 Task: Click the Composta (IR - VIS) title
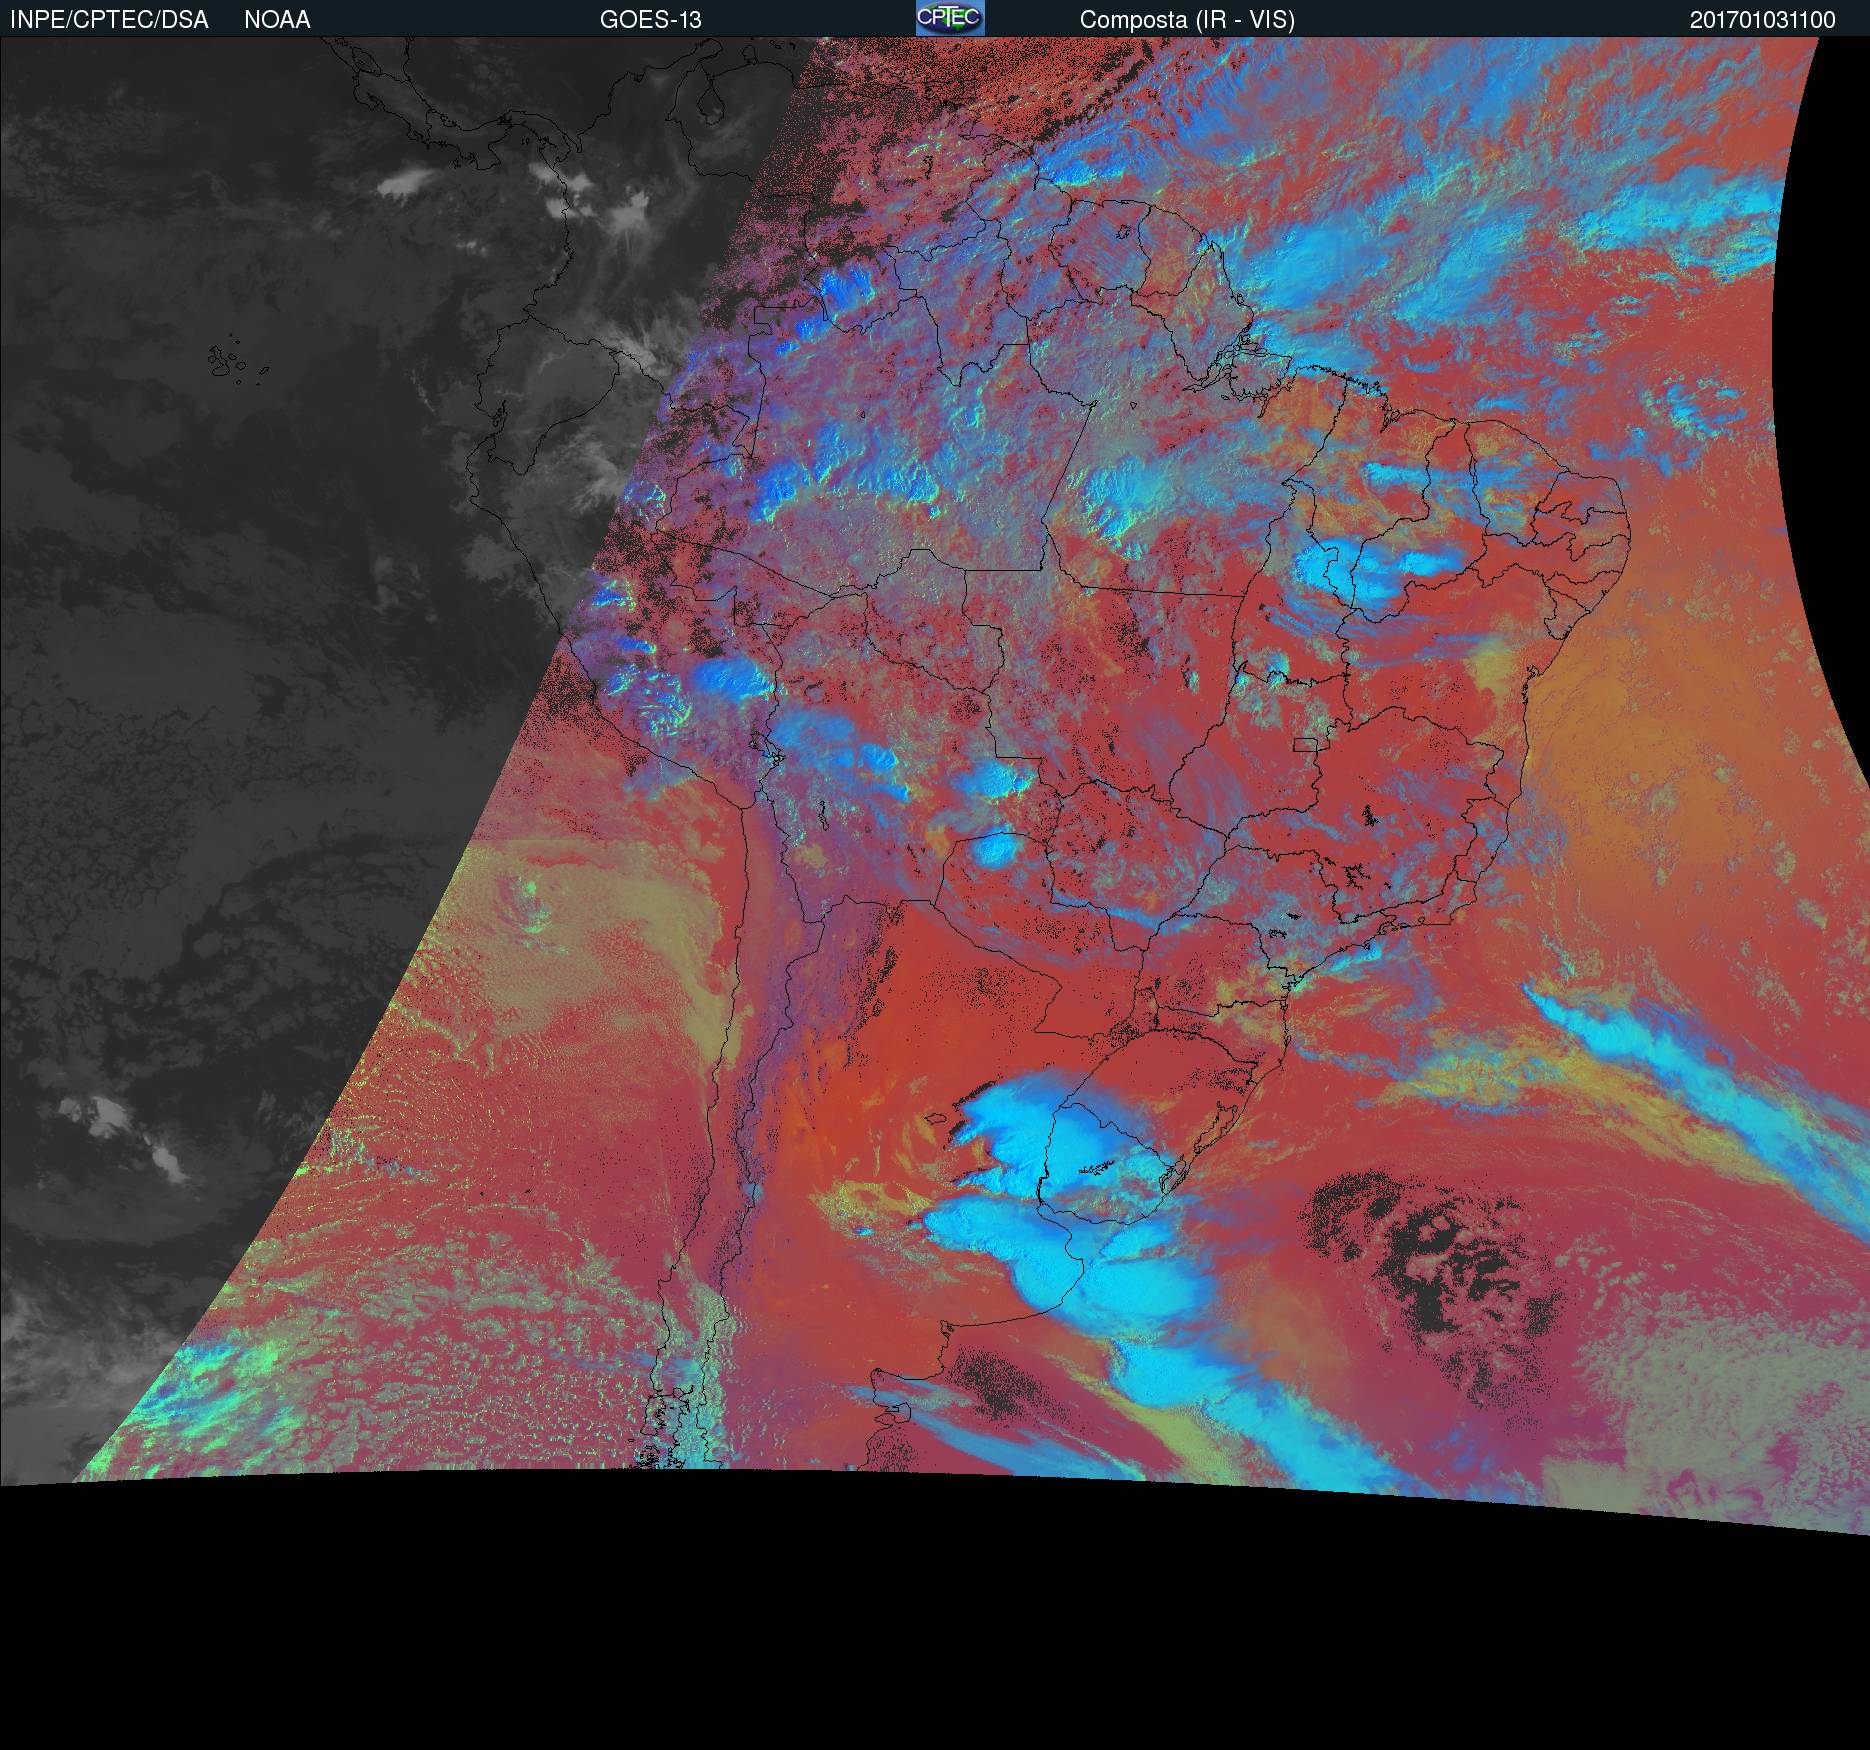pyautogui.click(x=1187, y=20)
